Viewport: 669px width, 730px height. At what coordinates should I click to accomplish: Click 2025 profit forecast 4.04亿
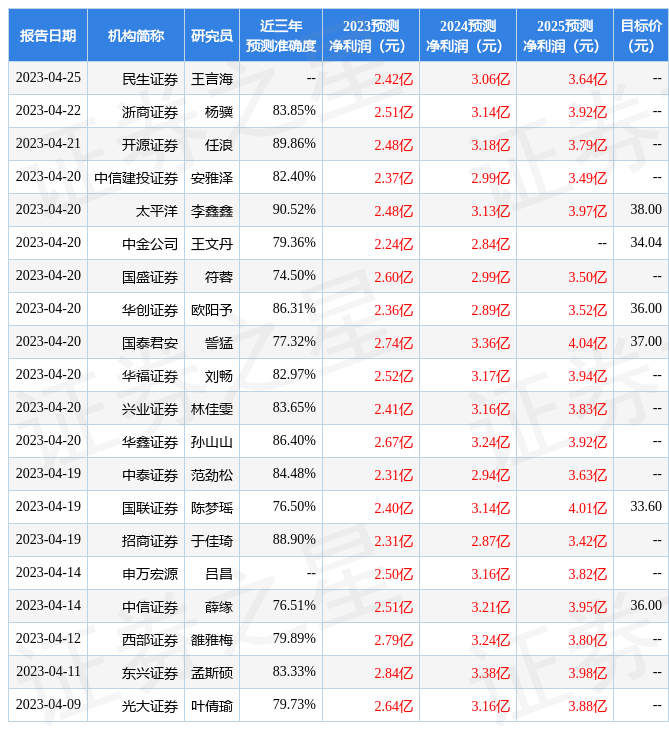(x=588, y=344)
